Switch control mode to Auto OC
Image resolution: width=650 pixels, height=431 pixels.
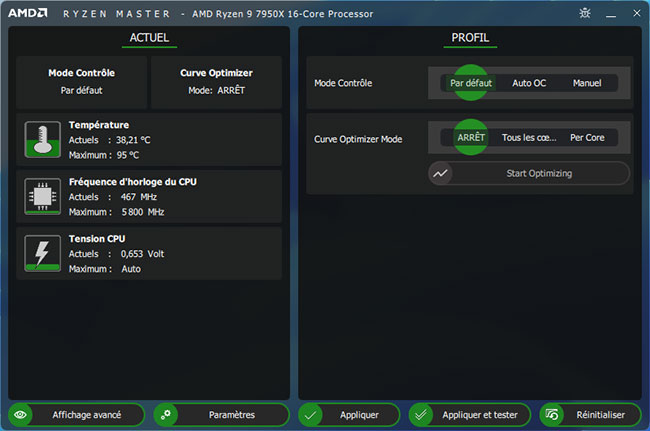(x=529, y=83)
